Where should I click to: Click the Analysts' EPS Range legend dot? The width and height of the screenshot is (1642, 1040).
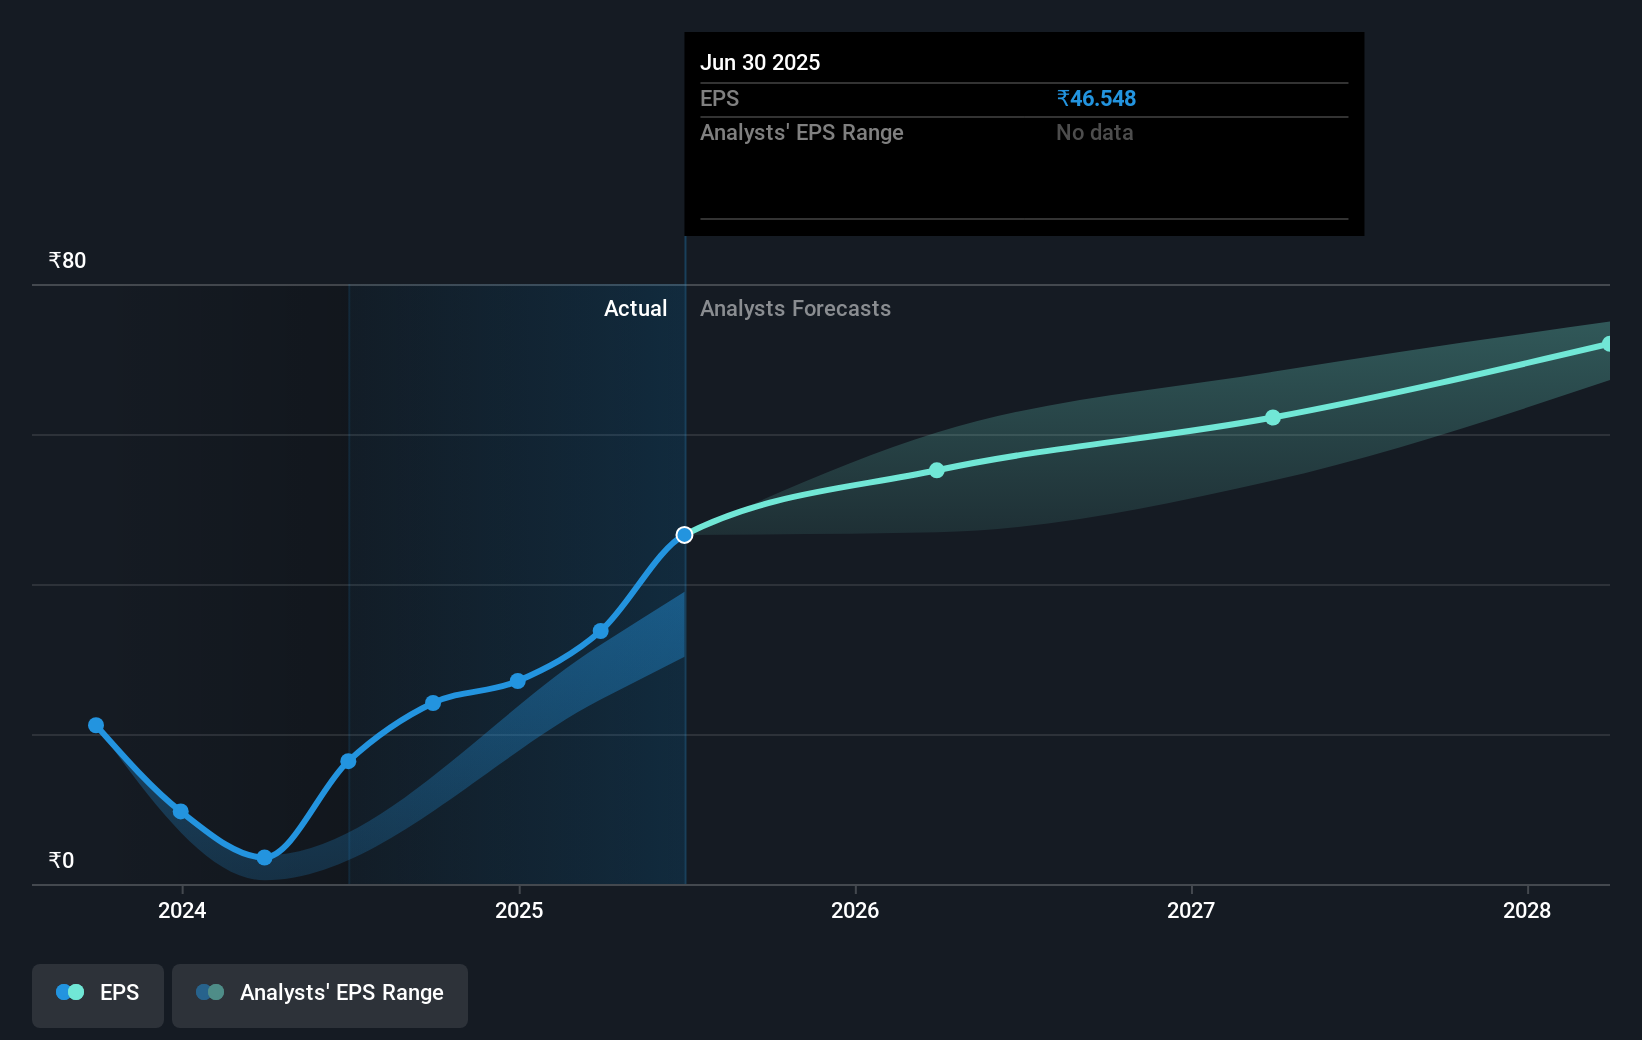point(210,992)
